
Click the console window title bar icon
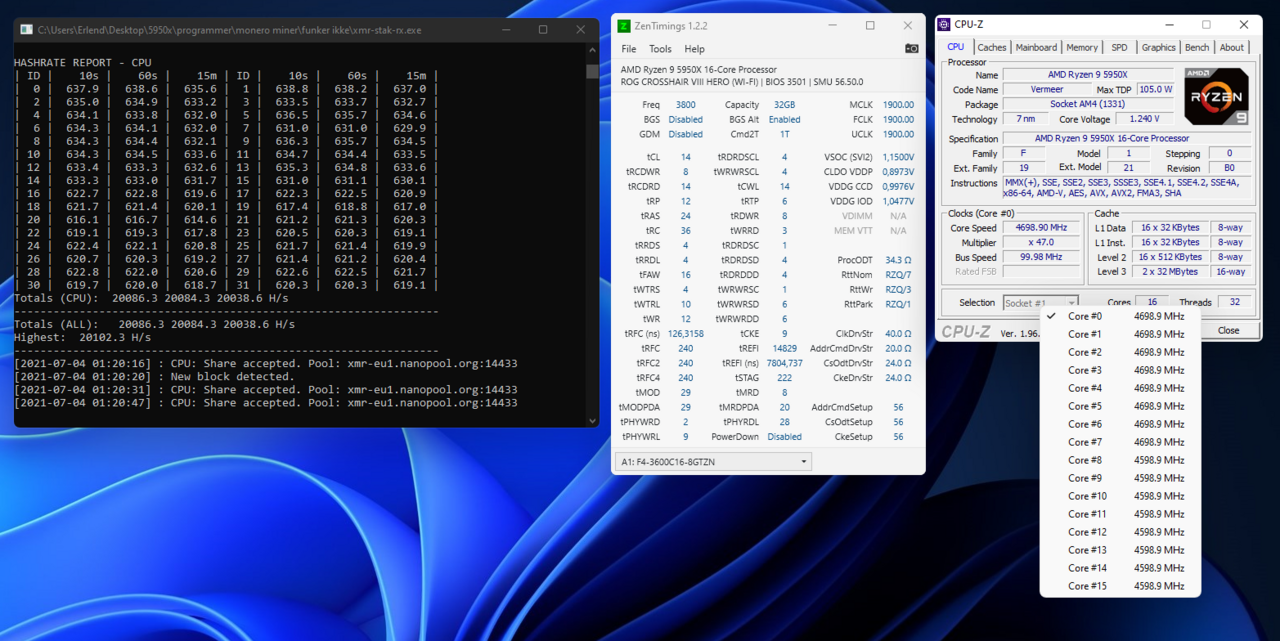point(26,30)
